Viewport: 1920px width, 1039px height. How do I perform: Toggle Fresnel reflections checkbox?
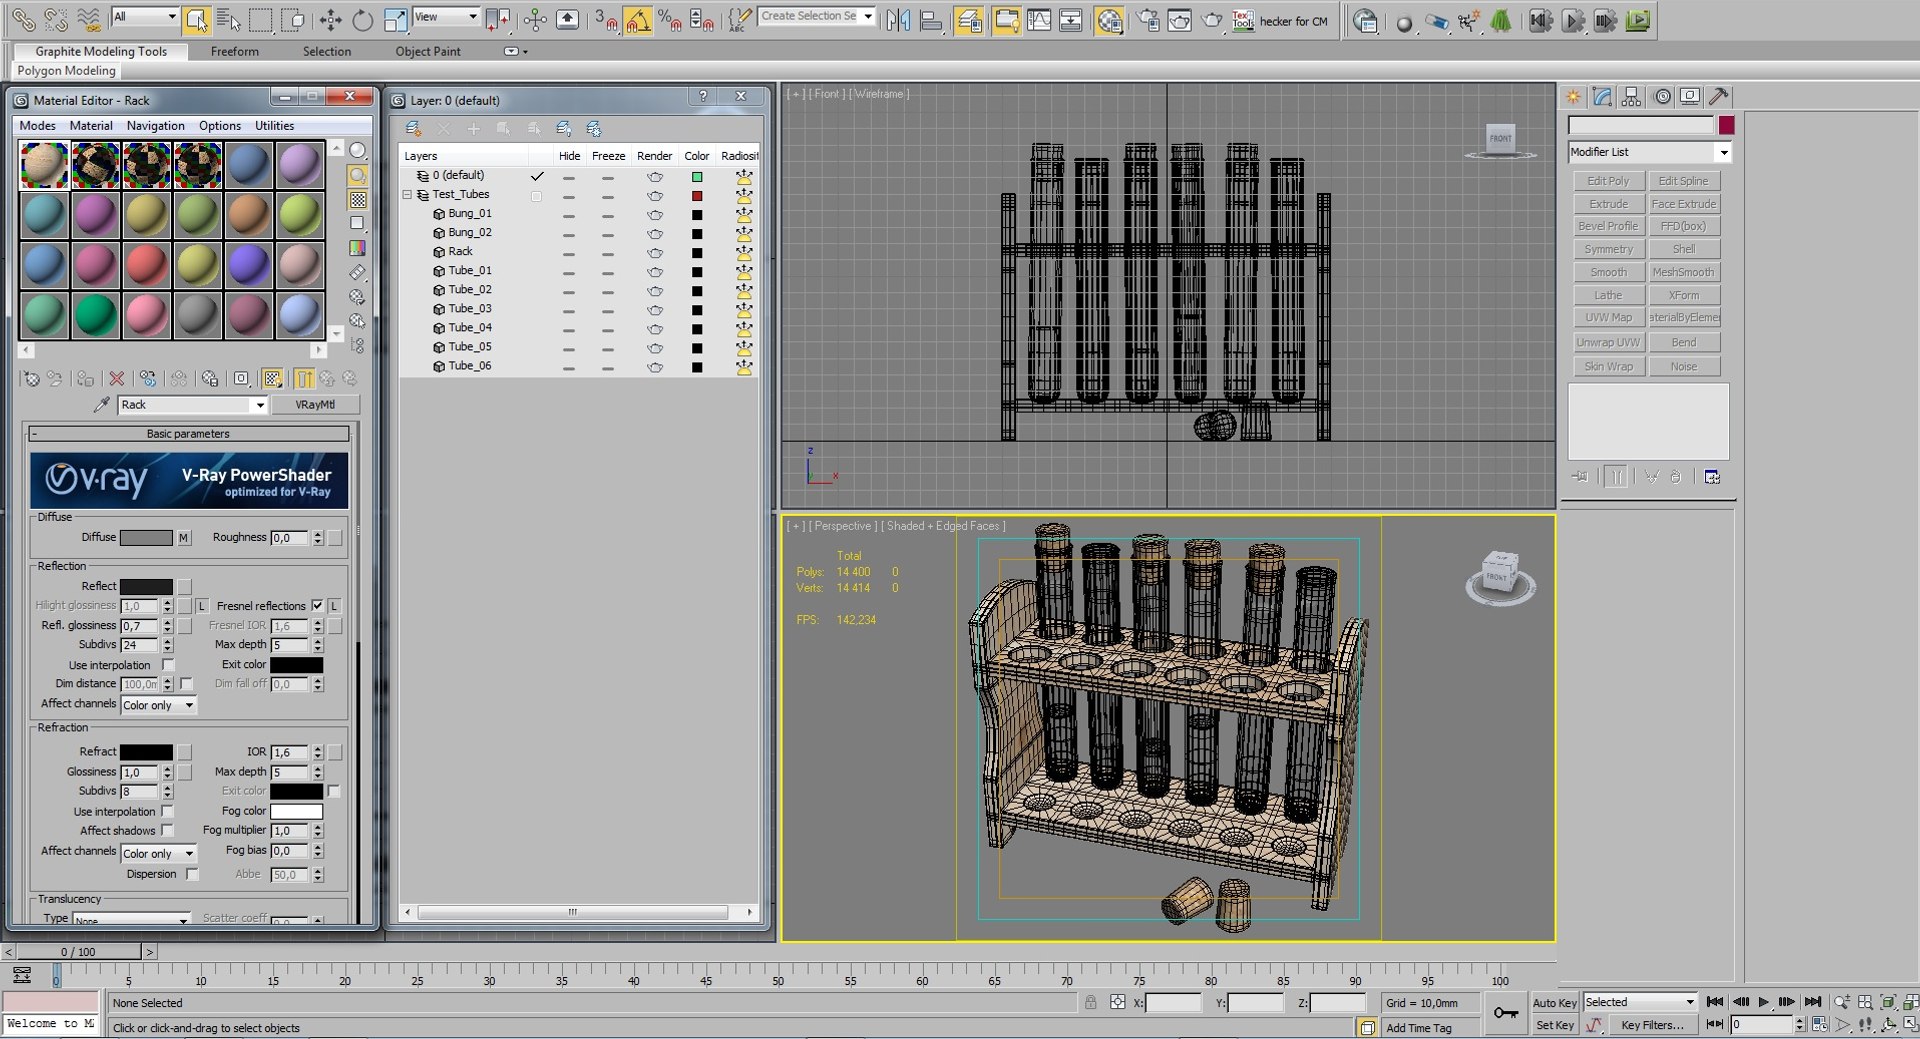[317, 605]
